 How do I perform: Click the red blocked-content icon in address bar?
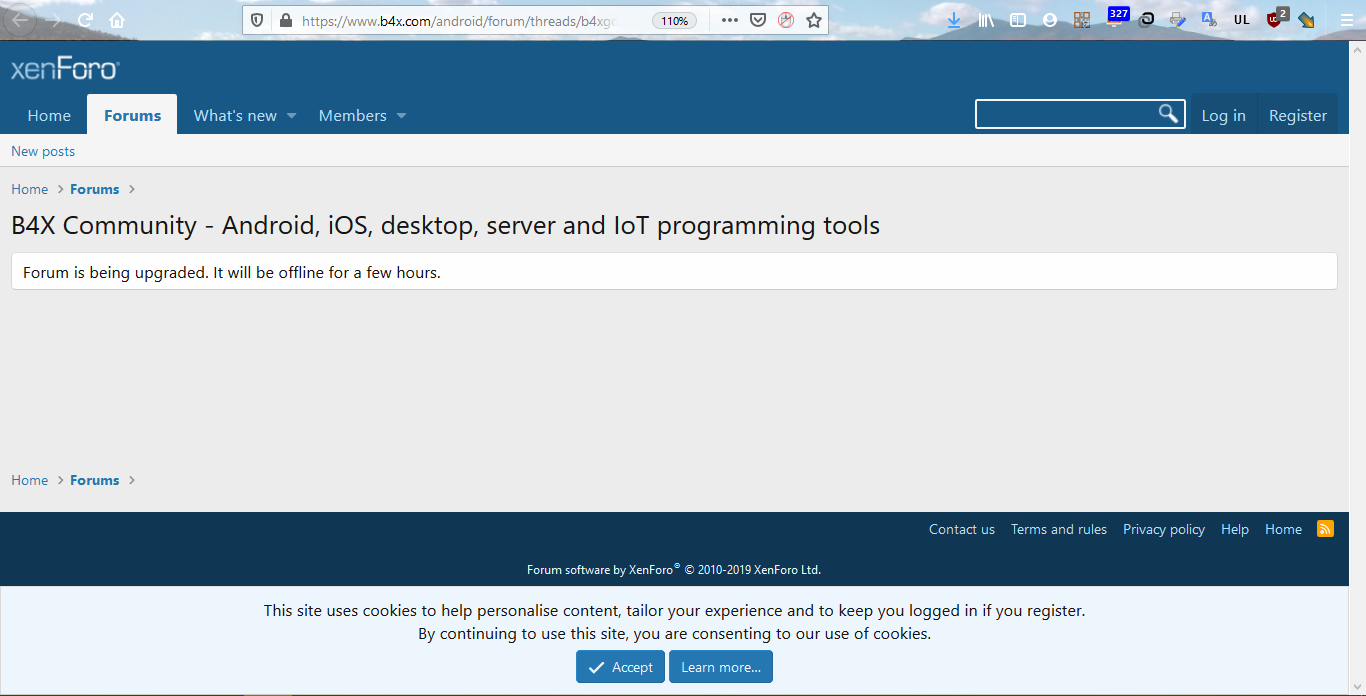tap(786, 20)
